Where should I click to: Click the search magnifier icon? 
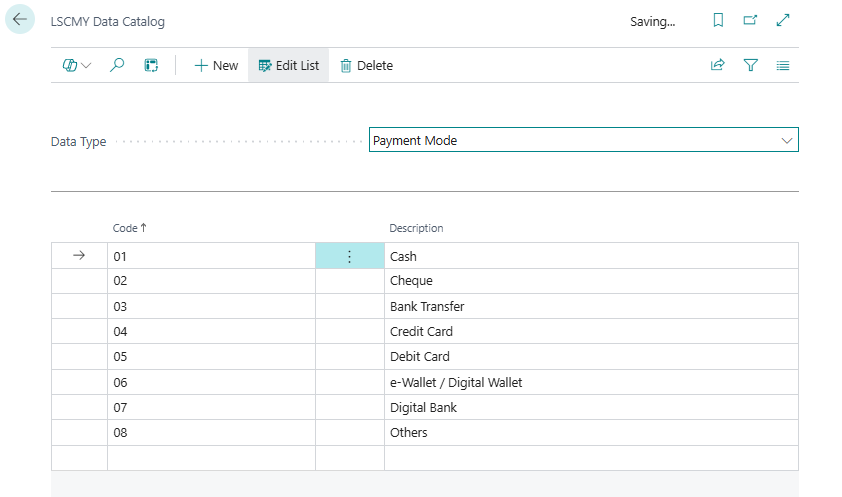pos(117,65)
